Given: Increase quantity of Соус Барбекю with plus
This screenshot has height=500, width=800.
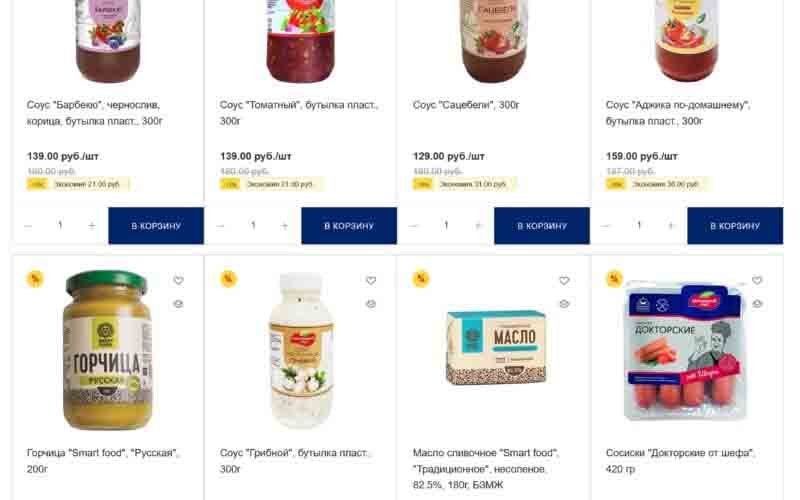Looking at the screenshot, I should (92, 225).
